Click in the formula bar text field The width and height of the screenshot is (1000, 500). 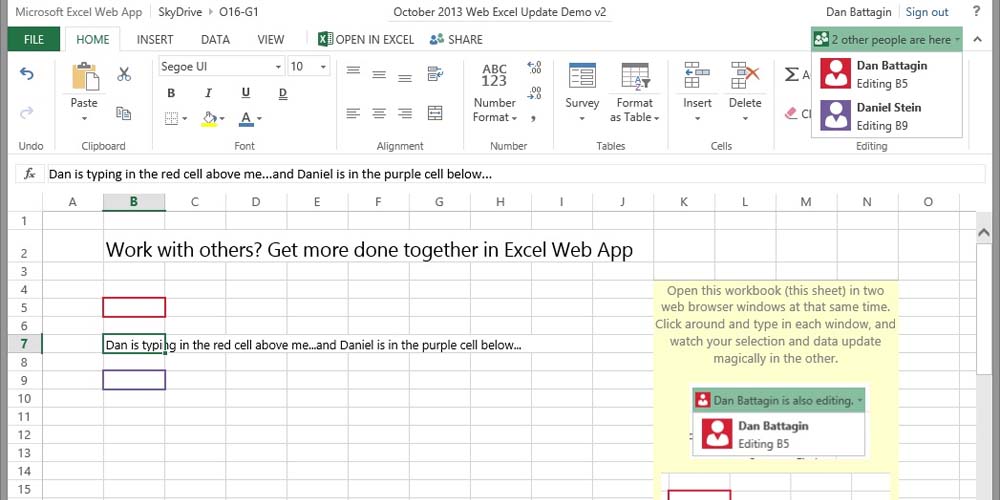(515, 173)
